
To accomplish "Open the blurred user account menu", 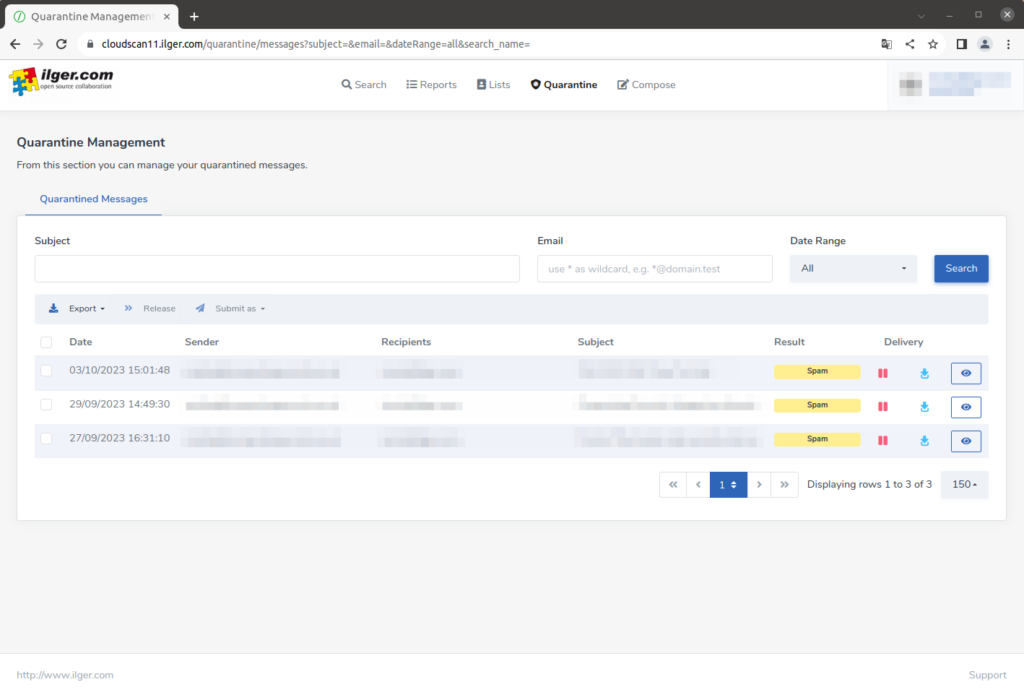I will (955, 84).
